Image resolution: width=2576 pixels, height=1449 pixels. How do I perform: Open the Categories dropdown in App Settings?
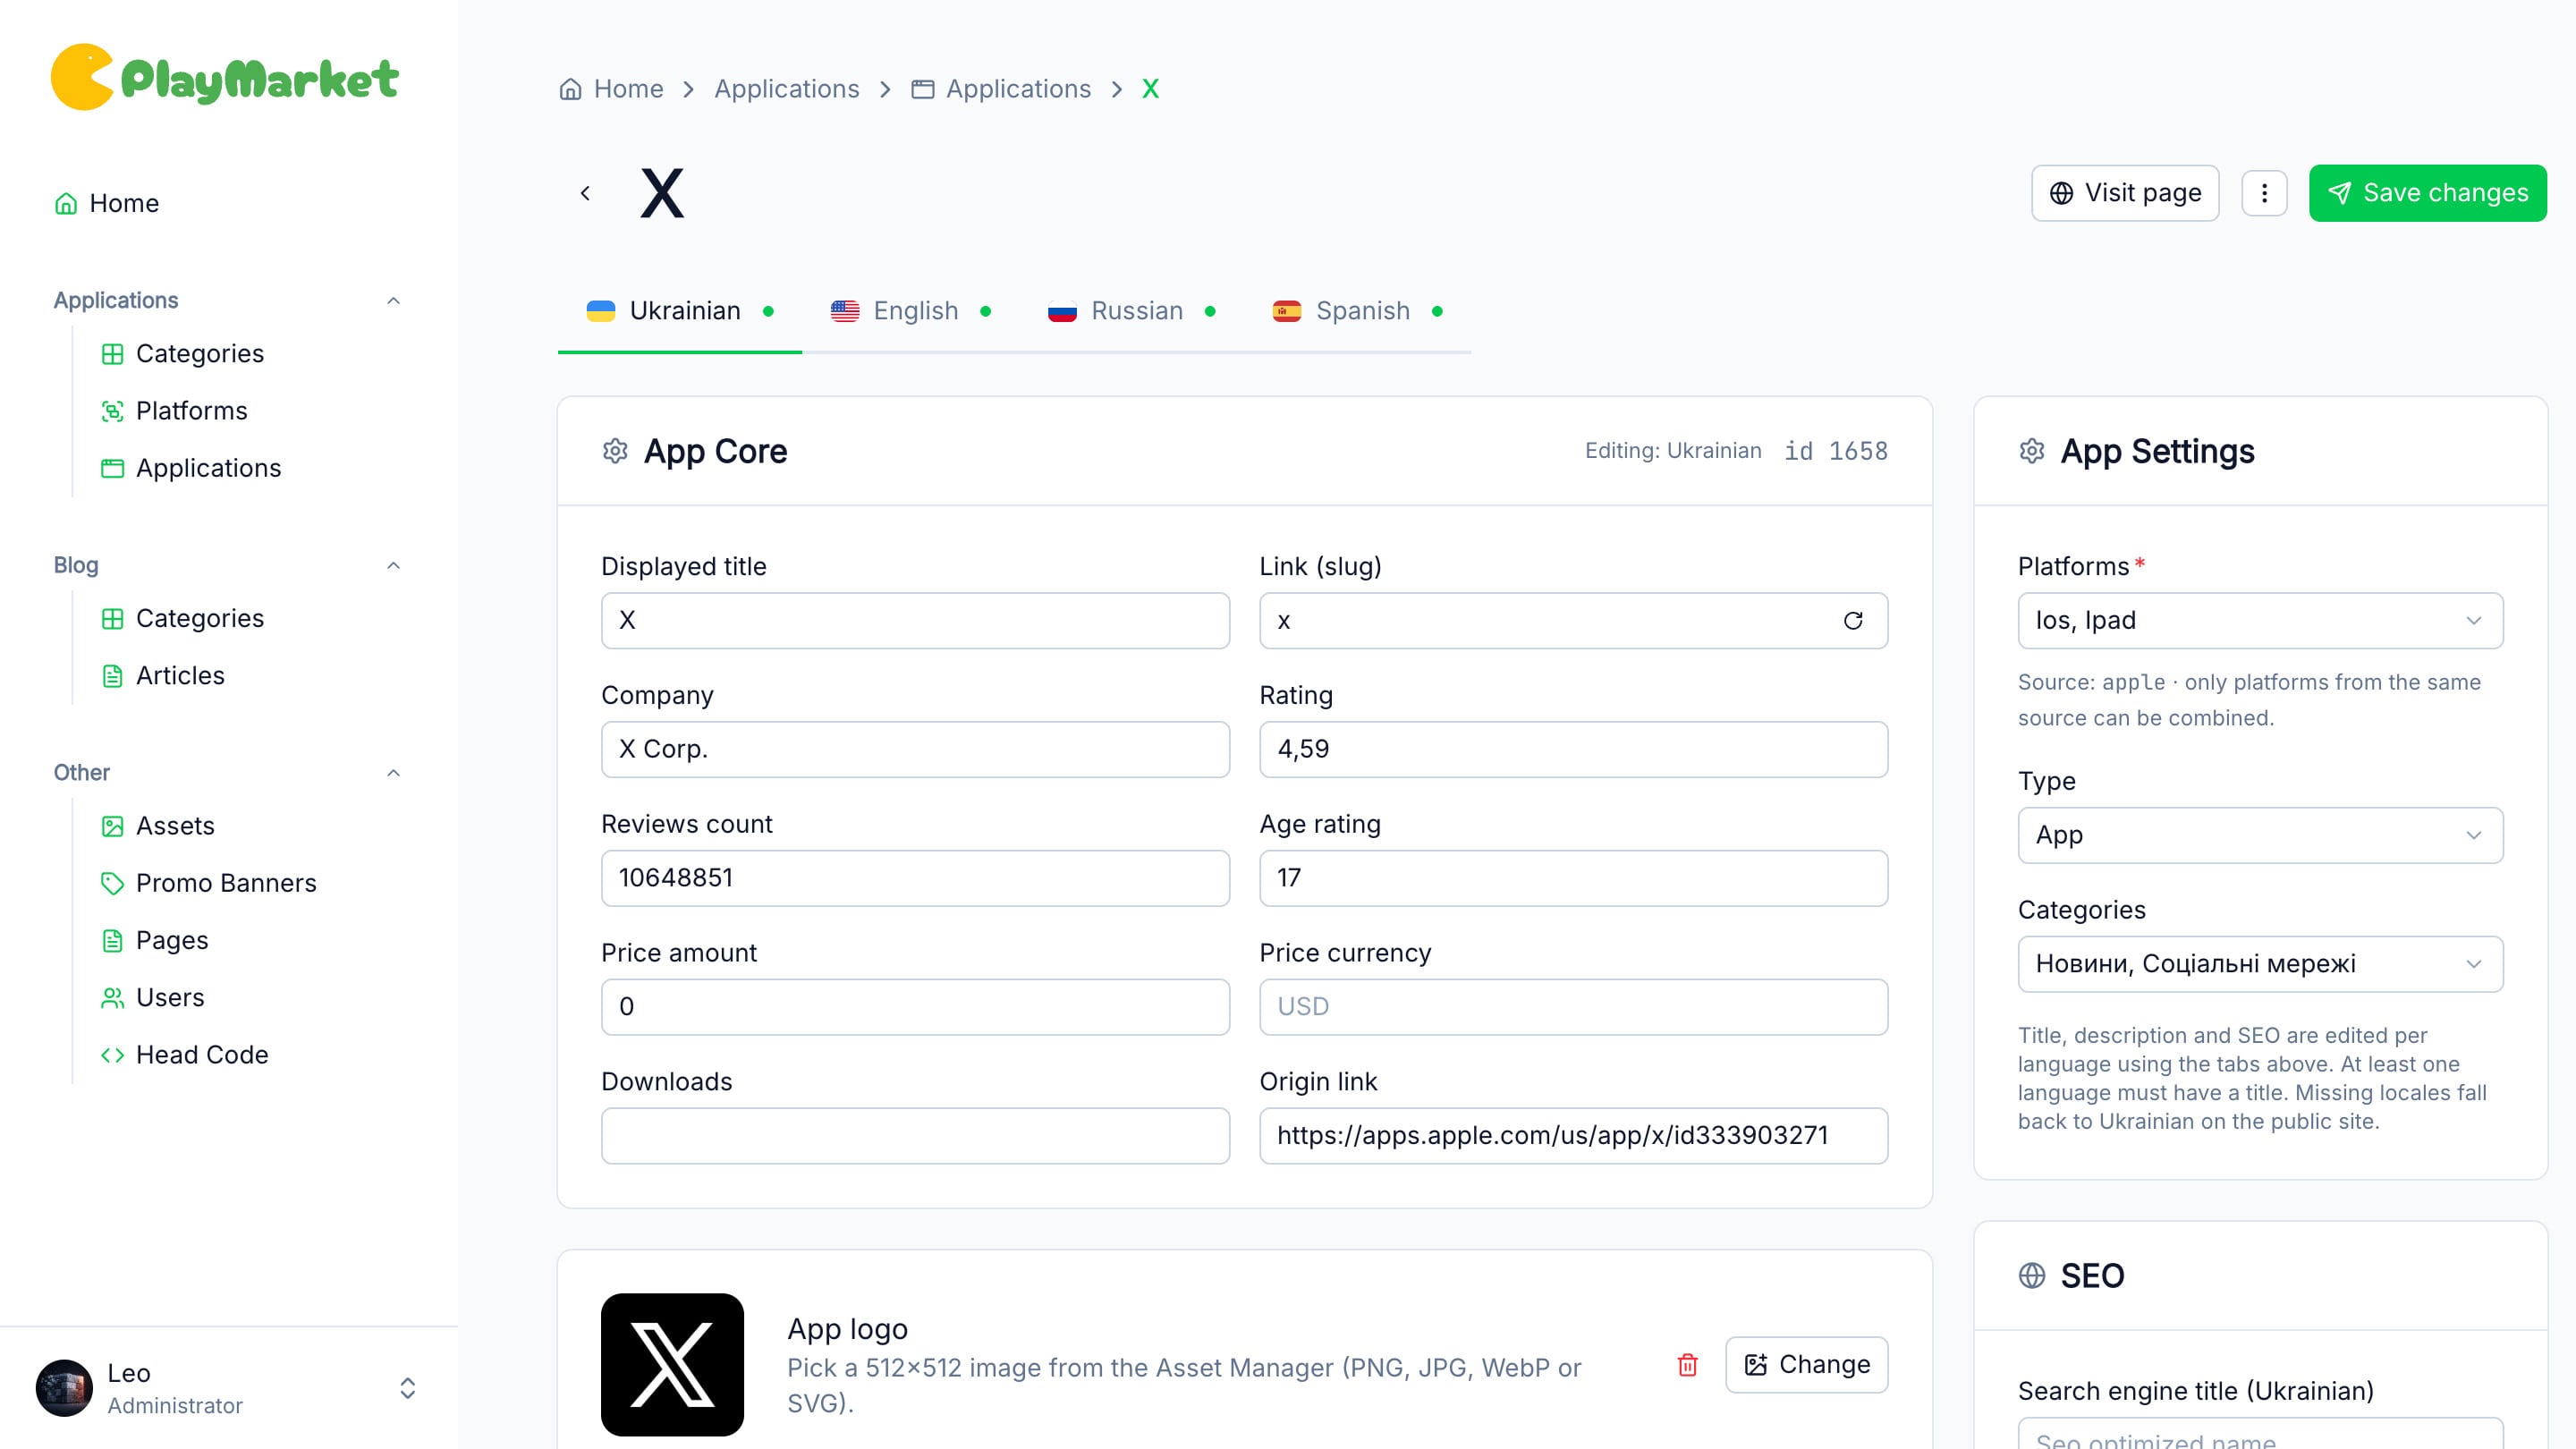(2260, 964)
